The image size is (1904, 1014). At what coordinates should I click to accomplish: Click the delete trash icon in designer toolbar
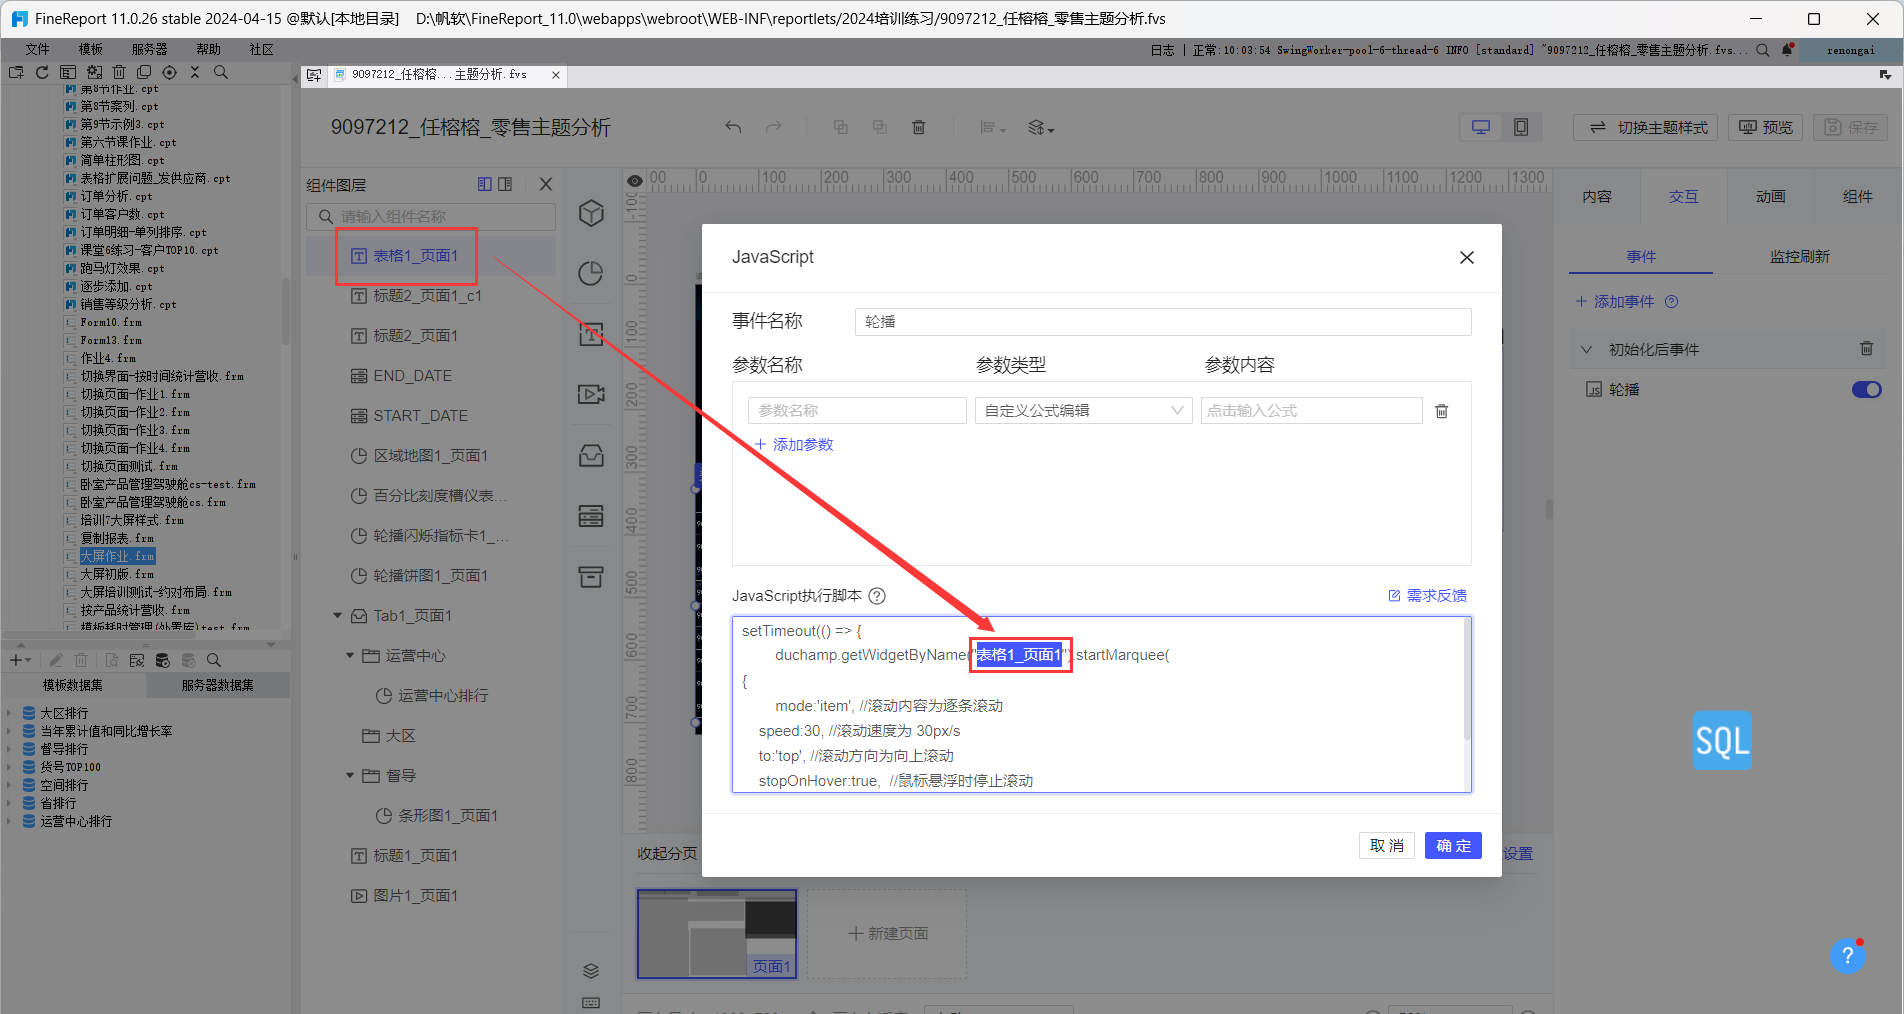click(918, 127)
